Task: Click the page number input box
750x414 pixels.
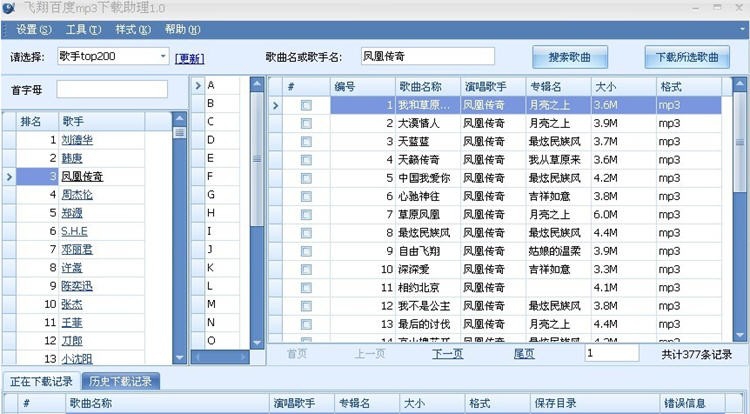Action: (x=611, y=353)
